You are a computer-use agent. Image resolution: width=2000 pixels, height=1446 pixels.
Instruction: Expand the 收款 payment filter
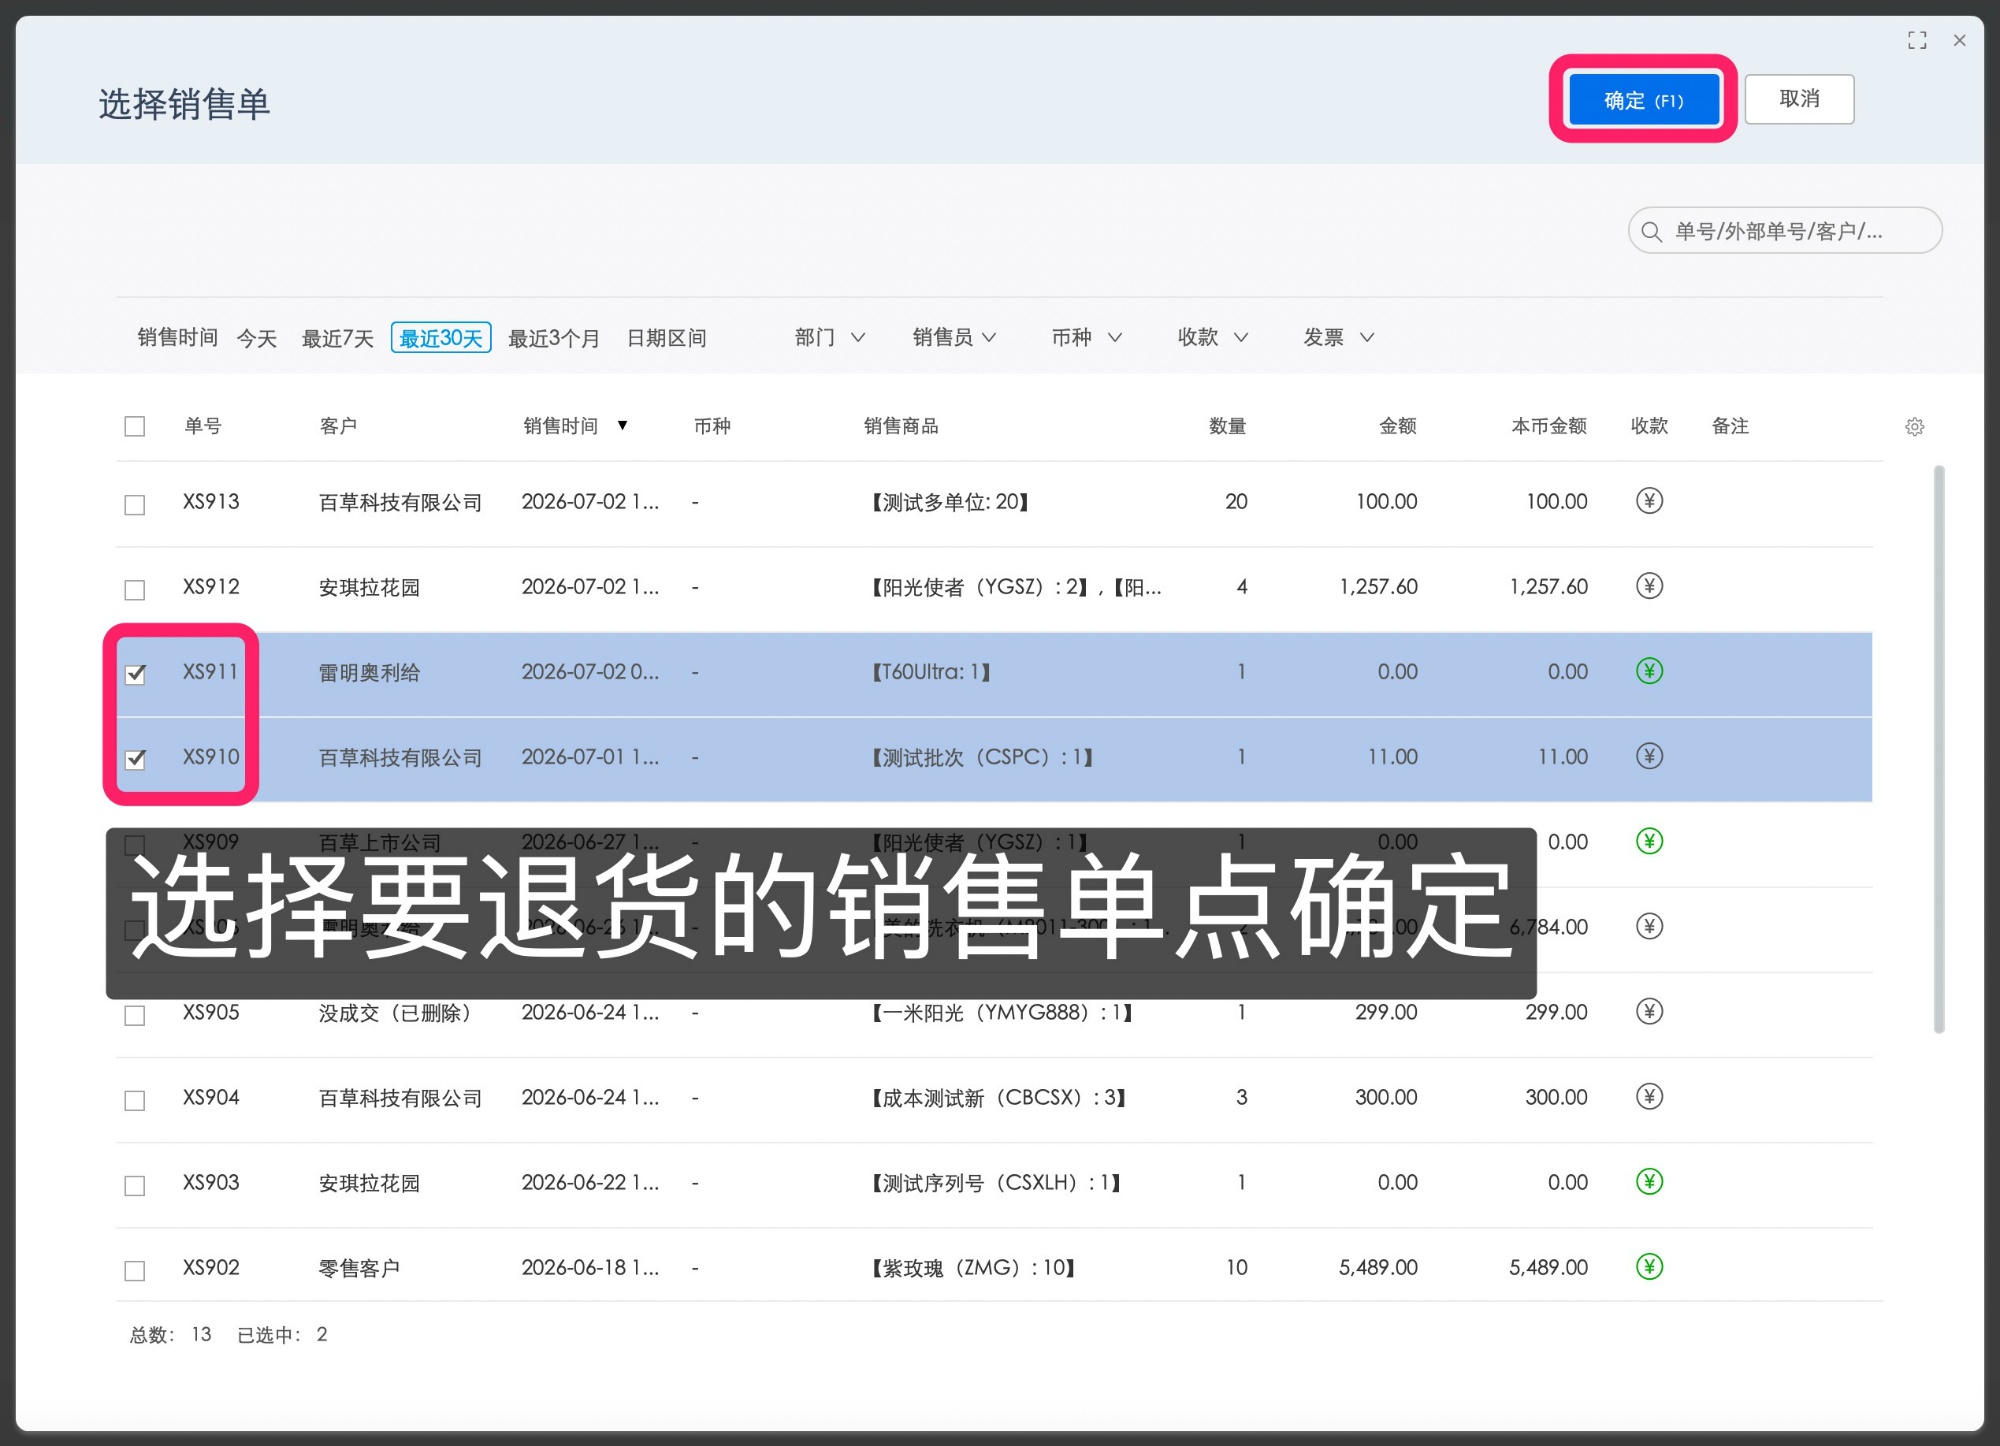(x=1213, y=338)
